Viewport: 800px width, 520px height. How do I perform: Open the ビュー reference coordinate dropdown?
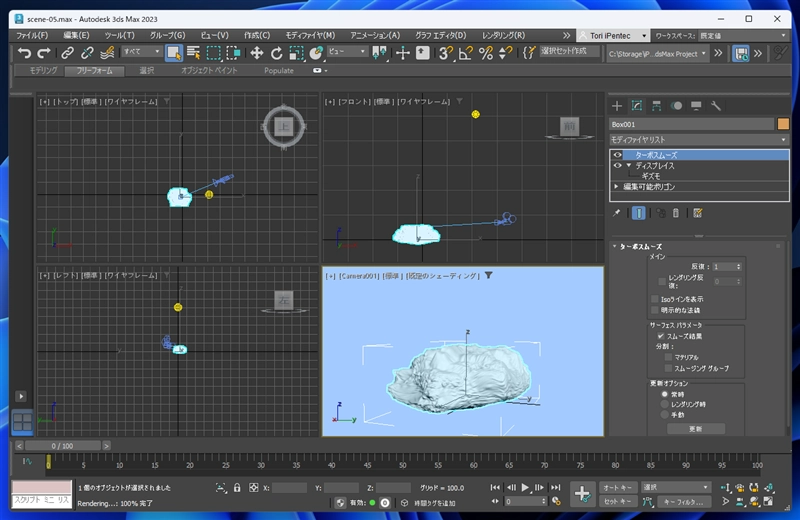tap(347, 52)
